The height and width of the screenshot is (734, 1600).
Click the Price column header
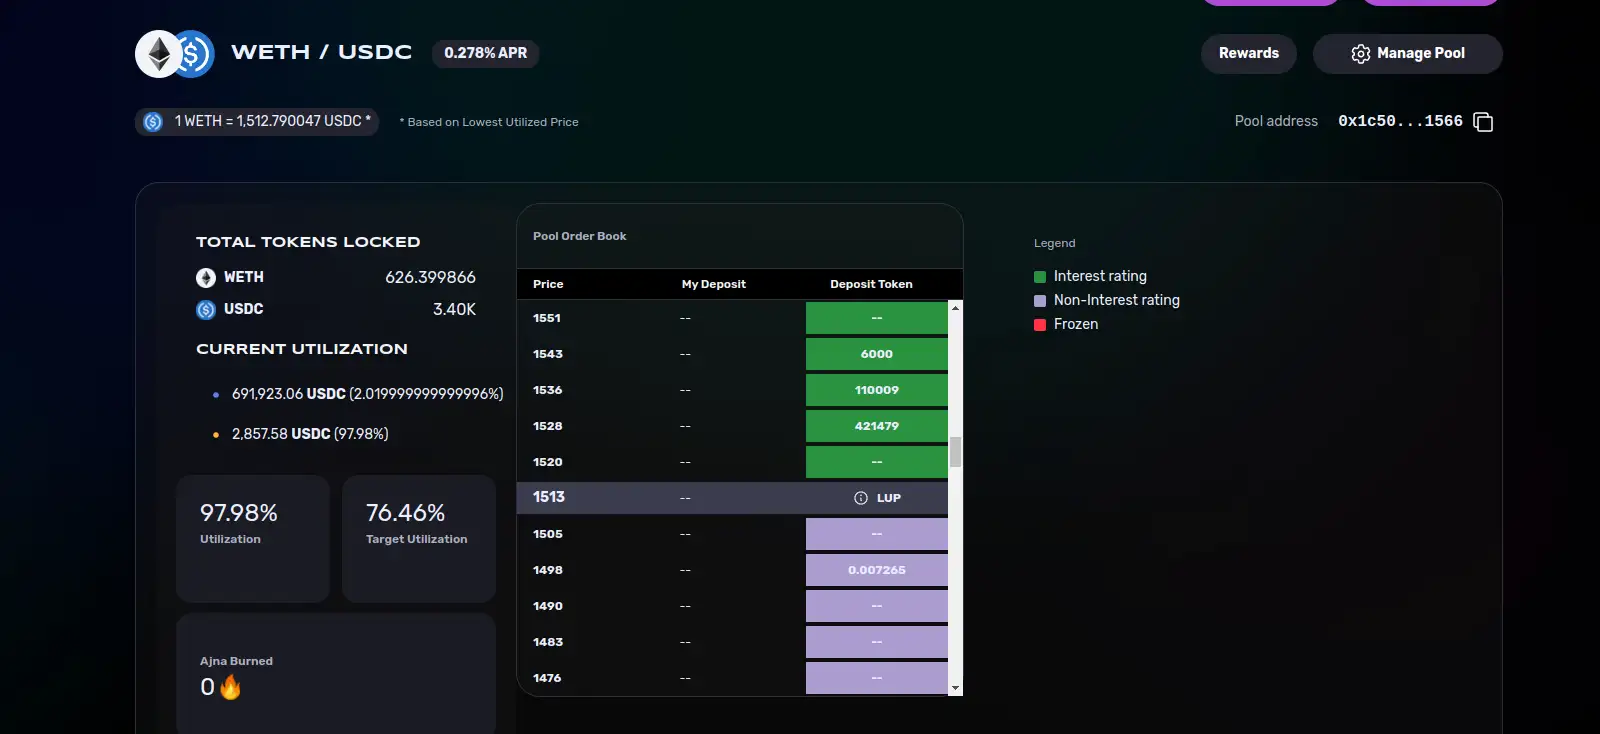pyautogui.click(x=548, y=284)
